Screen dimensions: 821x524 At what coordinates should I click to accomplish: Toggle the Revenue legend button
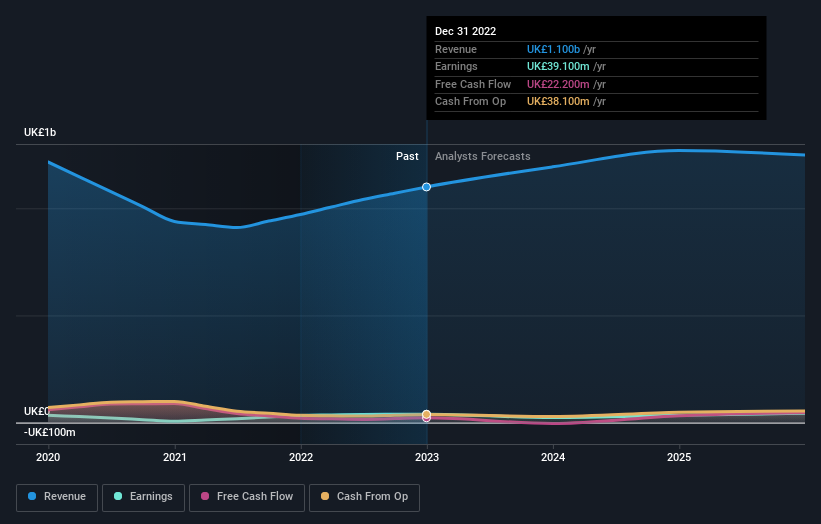[x=57, y=497]
